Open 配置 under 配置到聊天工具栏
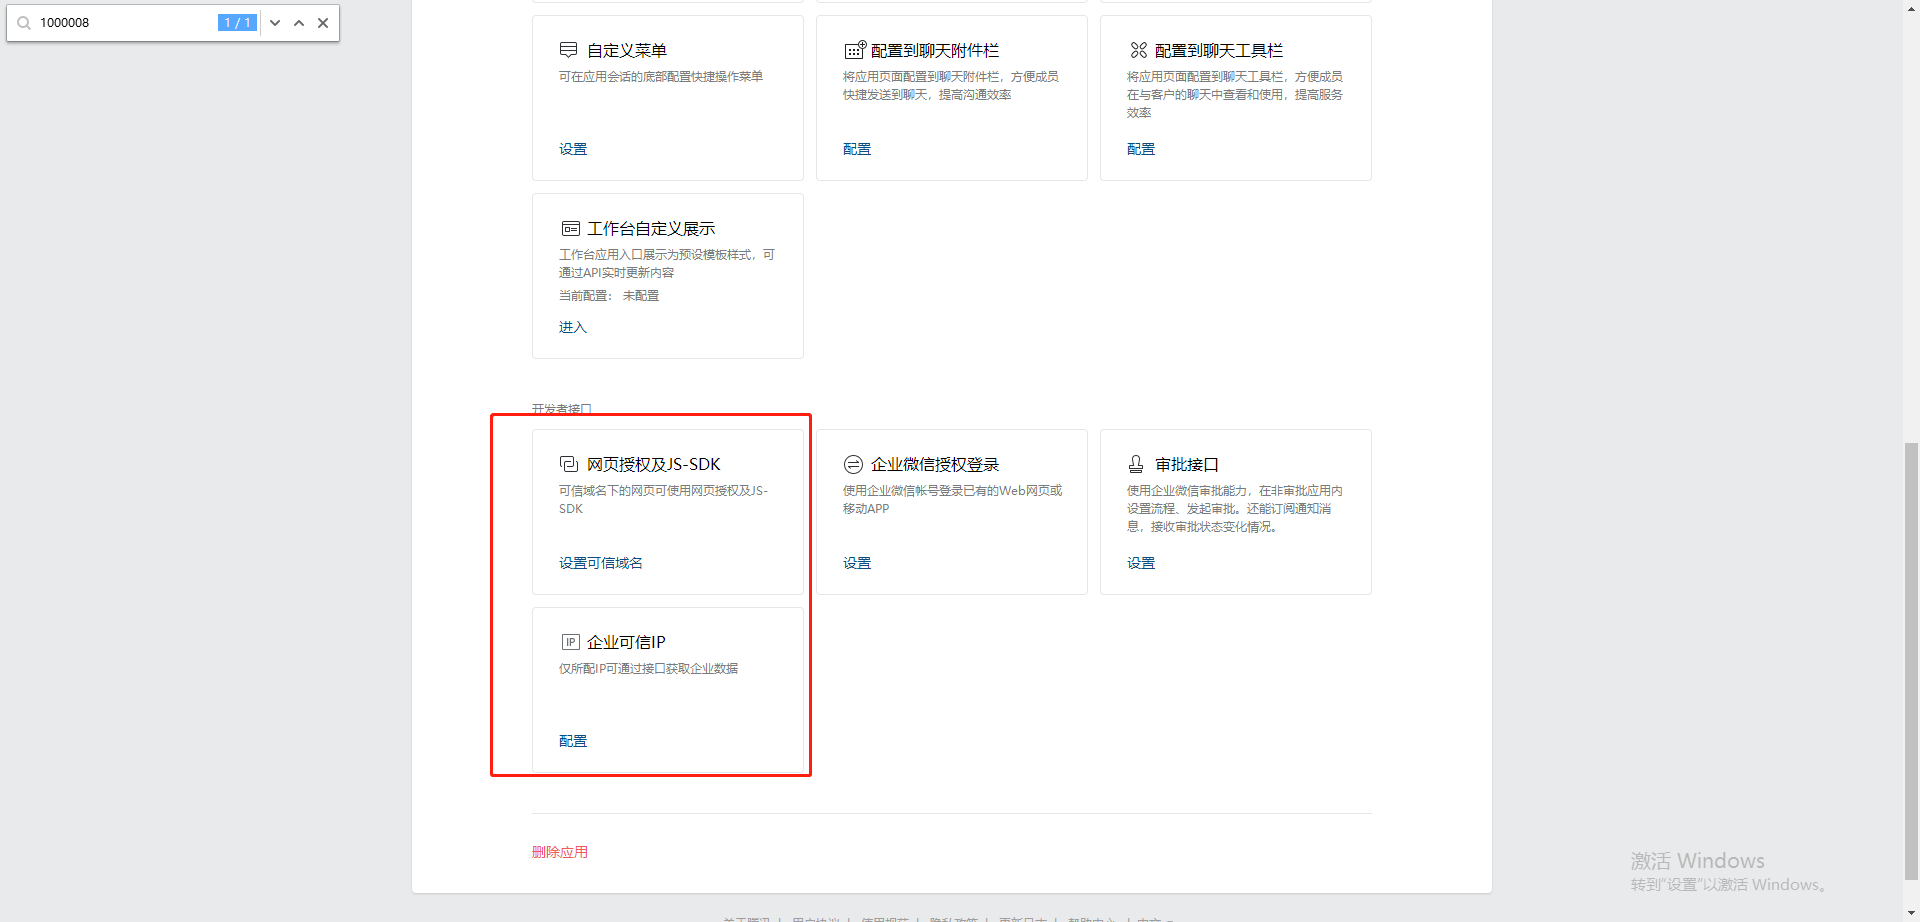 point(1141,149)
